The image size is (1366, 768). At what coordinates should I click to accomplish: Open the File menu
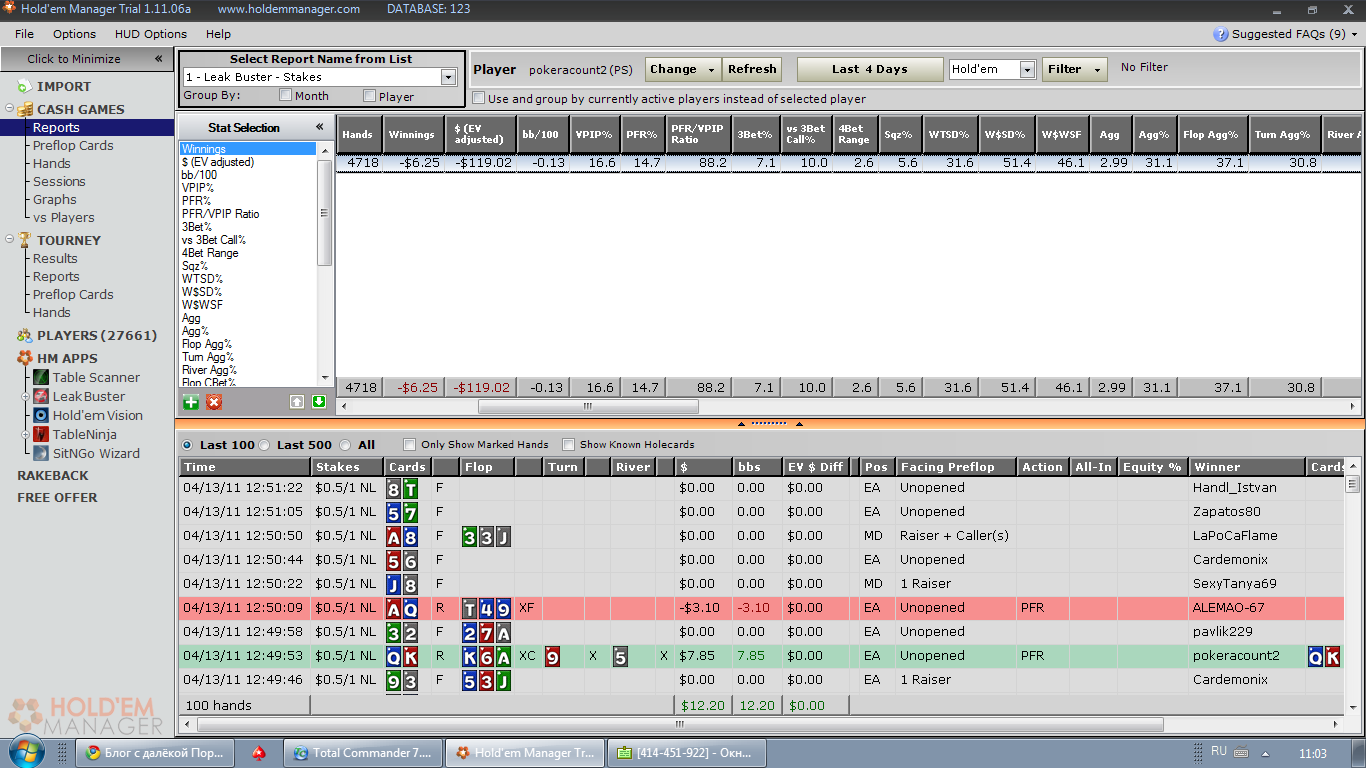tap(24, 34)
